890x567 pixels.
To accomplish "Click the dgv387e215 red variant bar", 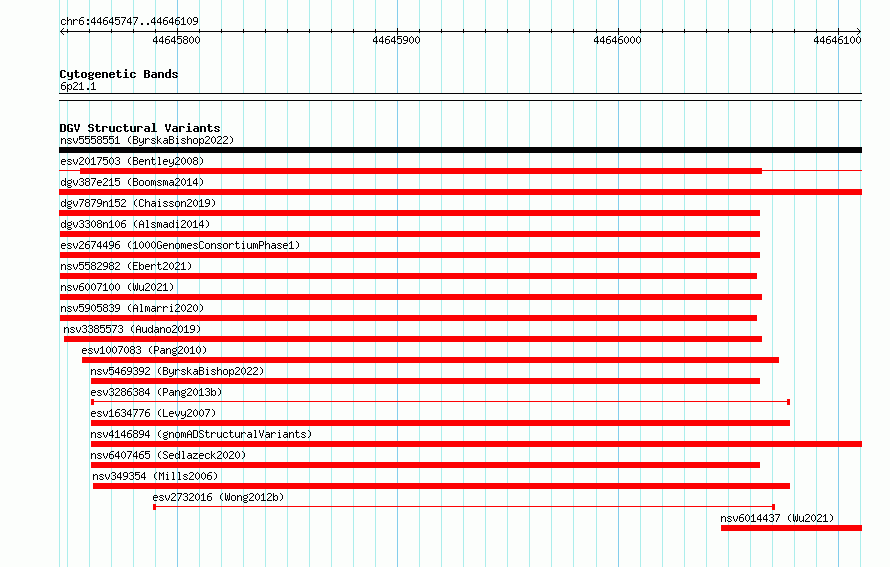I will tap(460, 192).
